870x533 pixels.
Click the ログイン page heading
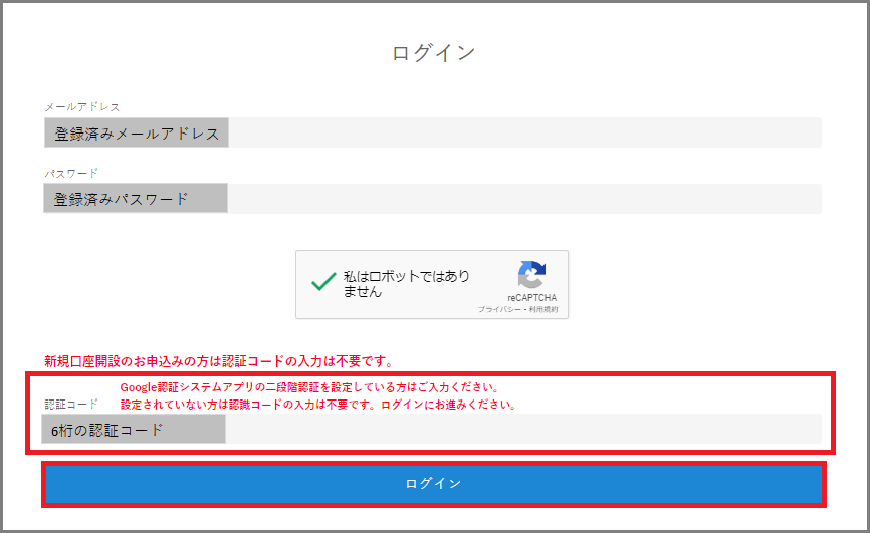pos(433,53)
